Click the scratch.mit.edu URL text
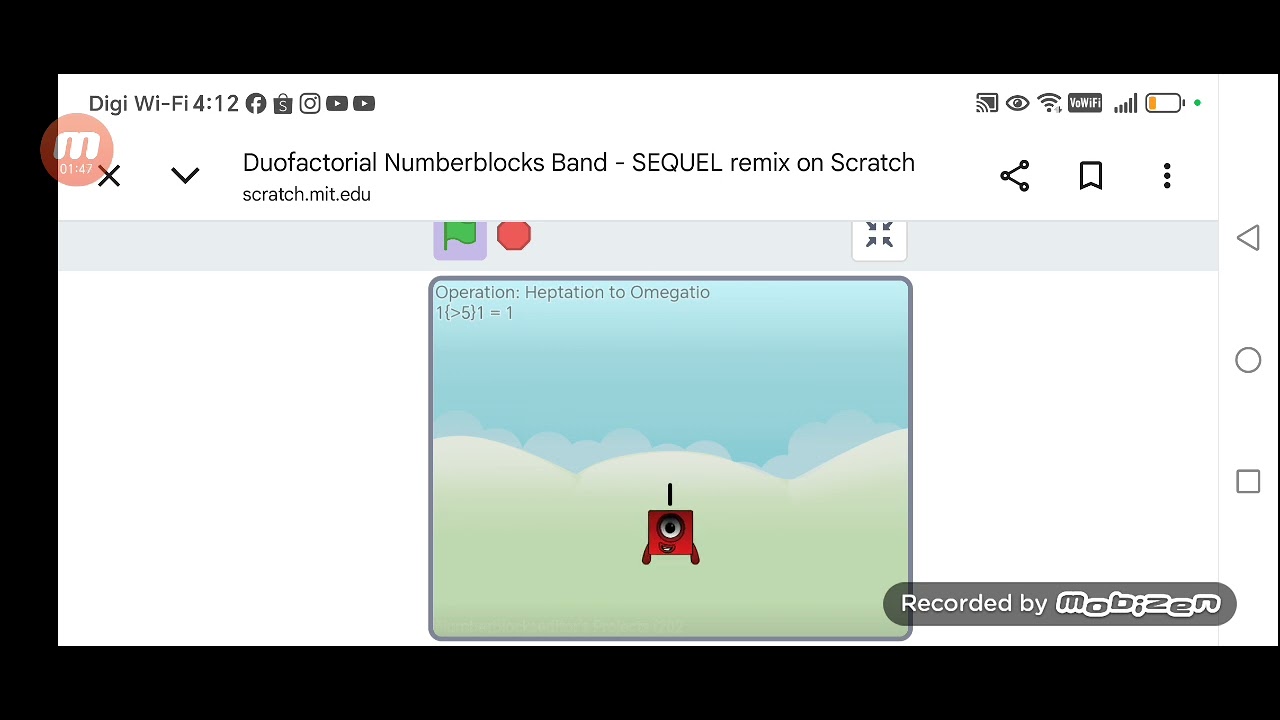Image resolution: width=1280 pixels, height=720 pixels. click(306, 194)
